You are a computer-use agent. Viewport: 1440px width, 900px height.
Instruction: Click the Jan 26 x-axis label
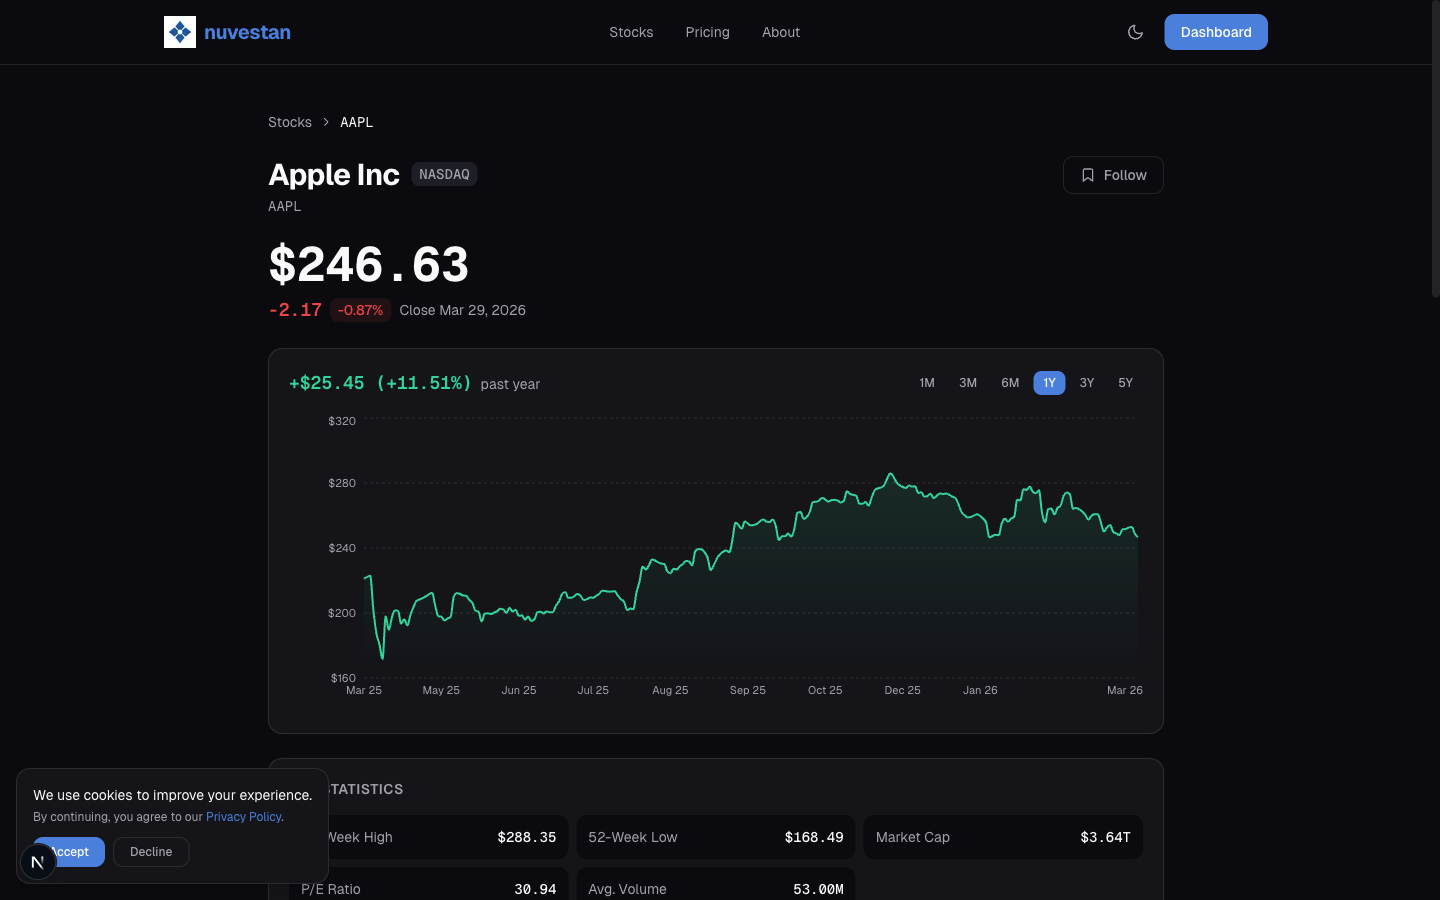coord(980,690)
